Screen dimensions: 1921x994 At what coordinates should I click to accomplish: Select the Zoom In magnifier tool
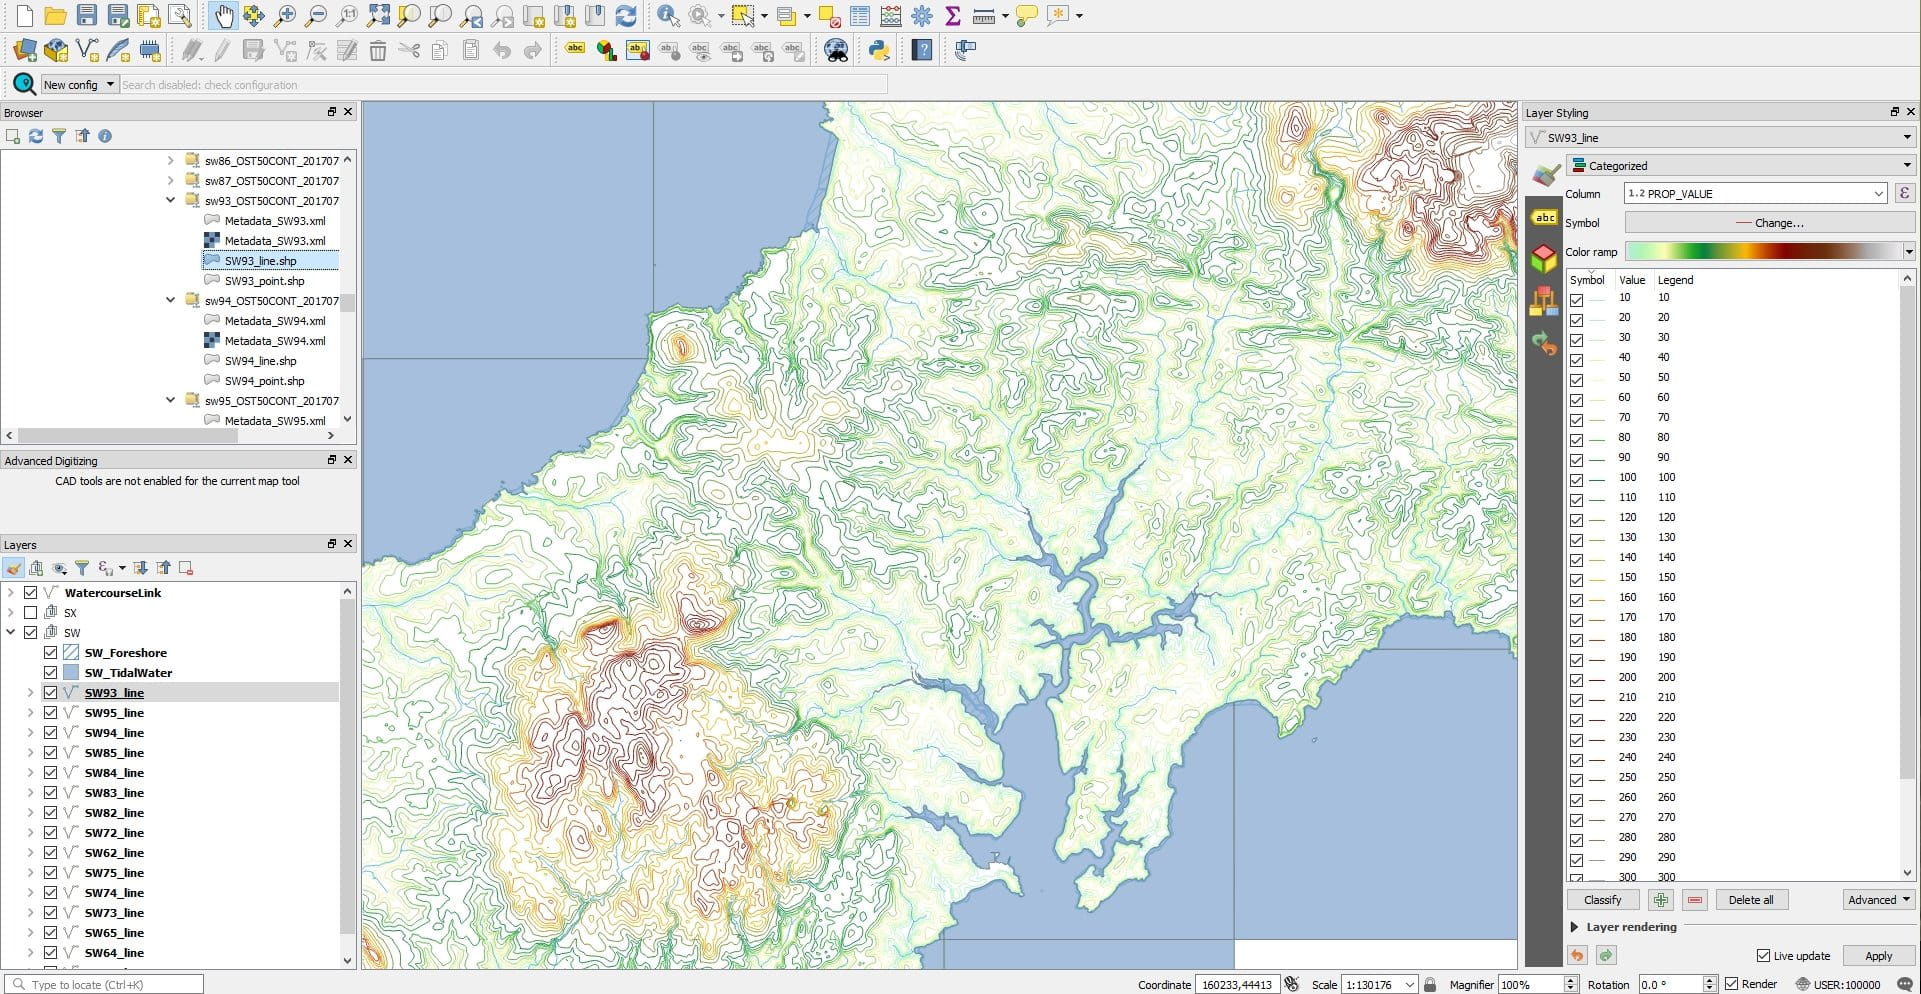(285, 16)
